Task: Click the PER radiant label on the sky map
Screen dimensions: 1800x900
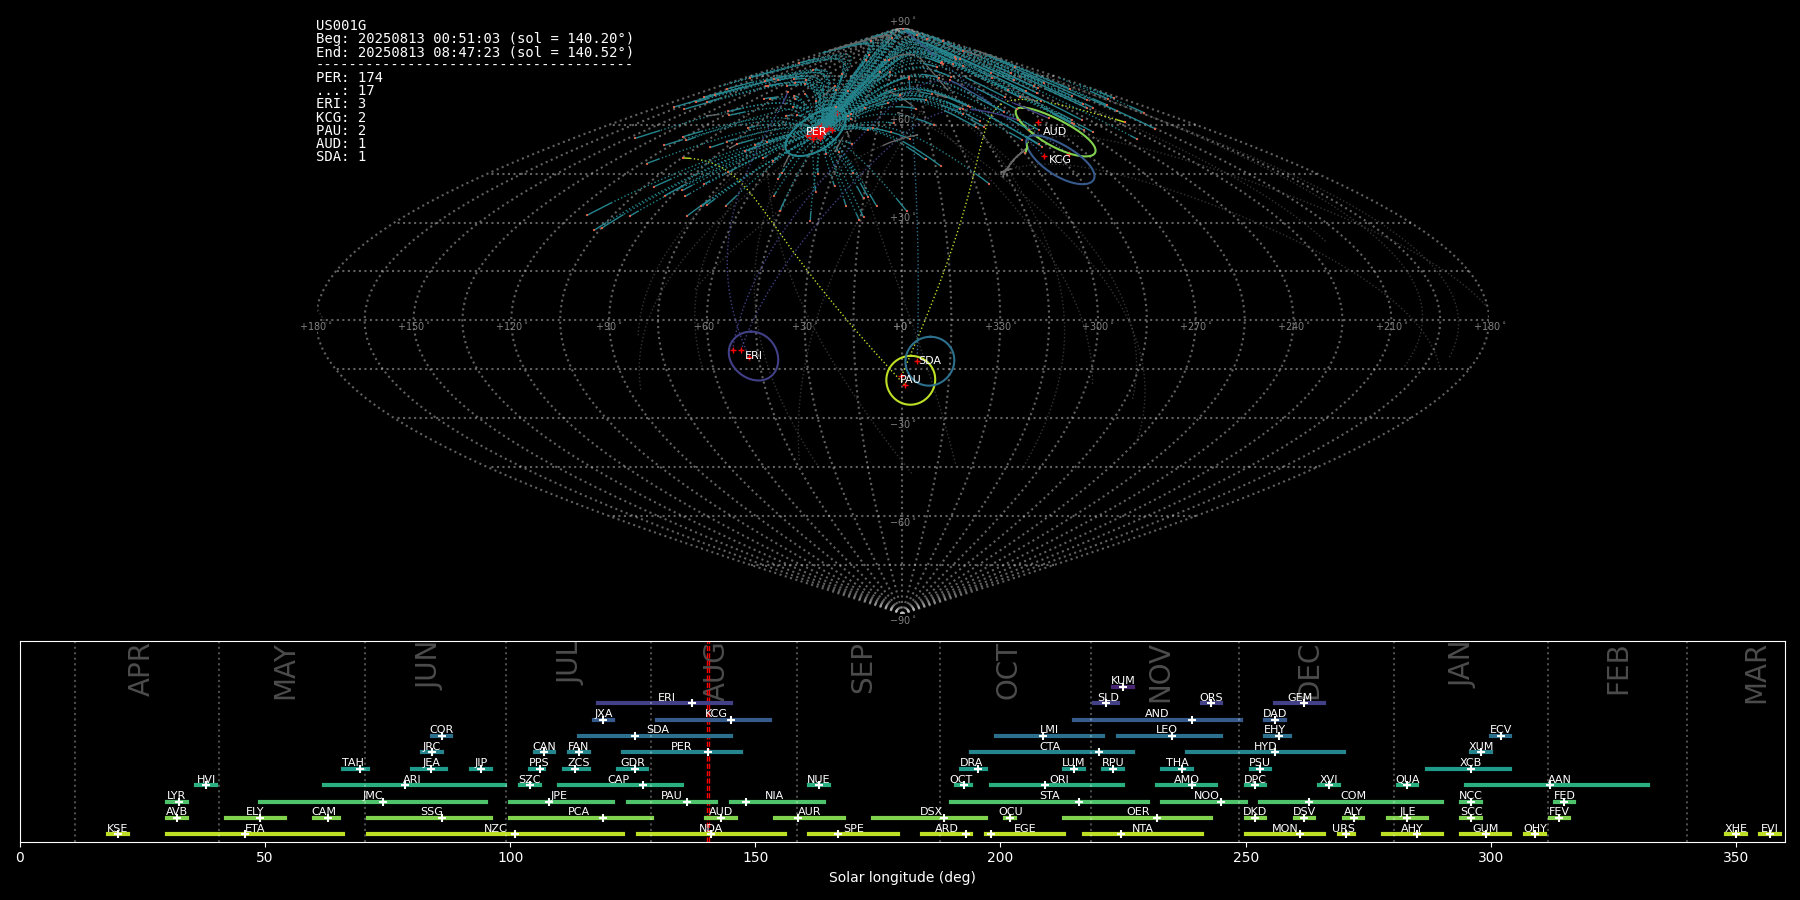Action: coord(816,132)
